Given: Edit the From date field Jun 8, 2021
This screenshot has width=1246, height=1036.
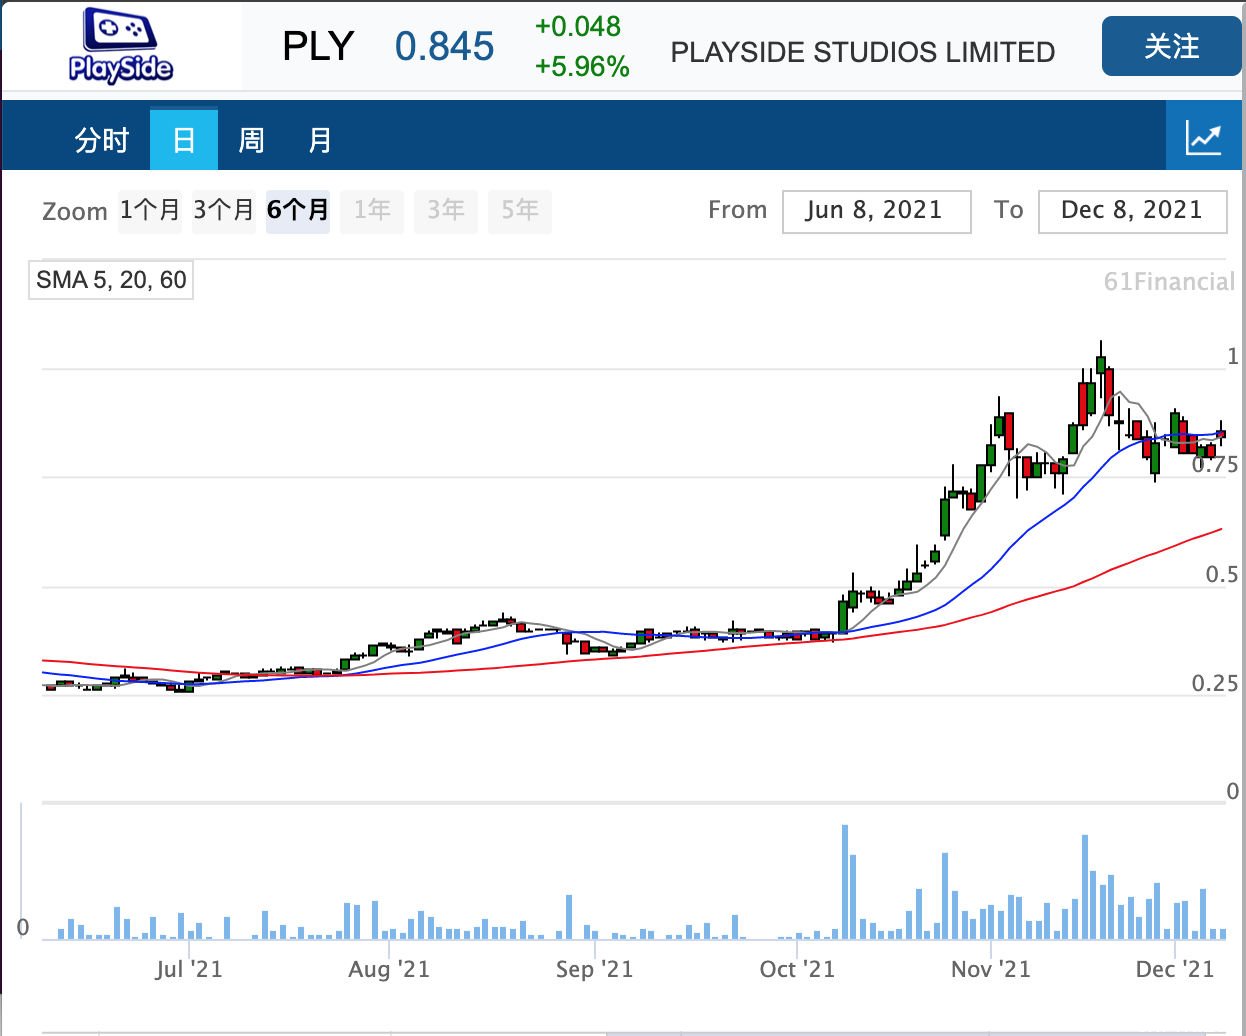Looking at the screenshot, I should (876, 211).
